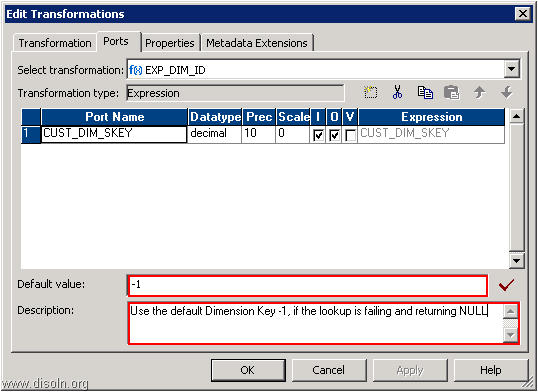
Task: Click the decimal datatype cell
Action: click(214, 134)
